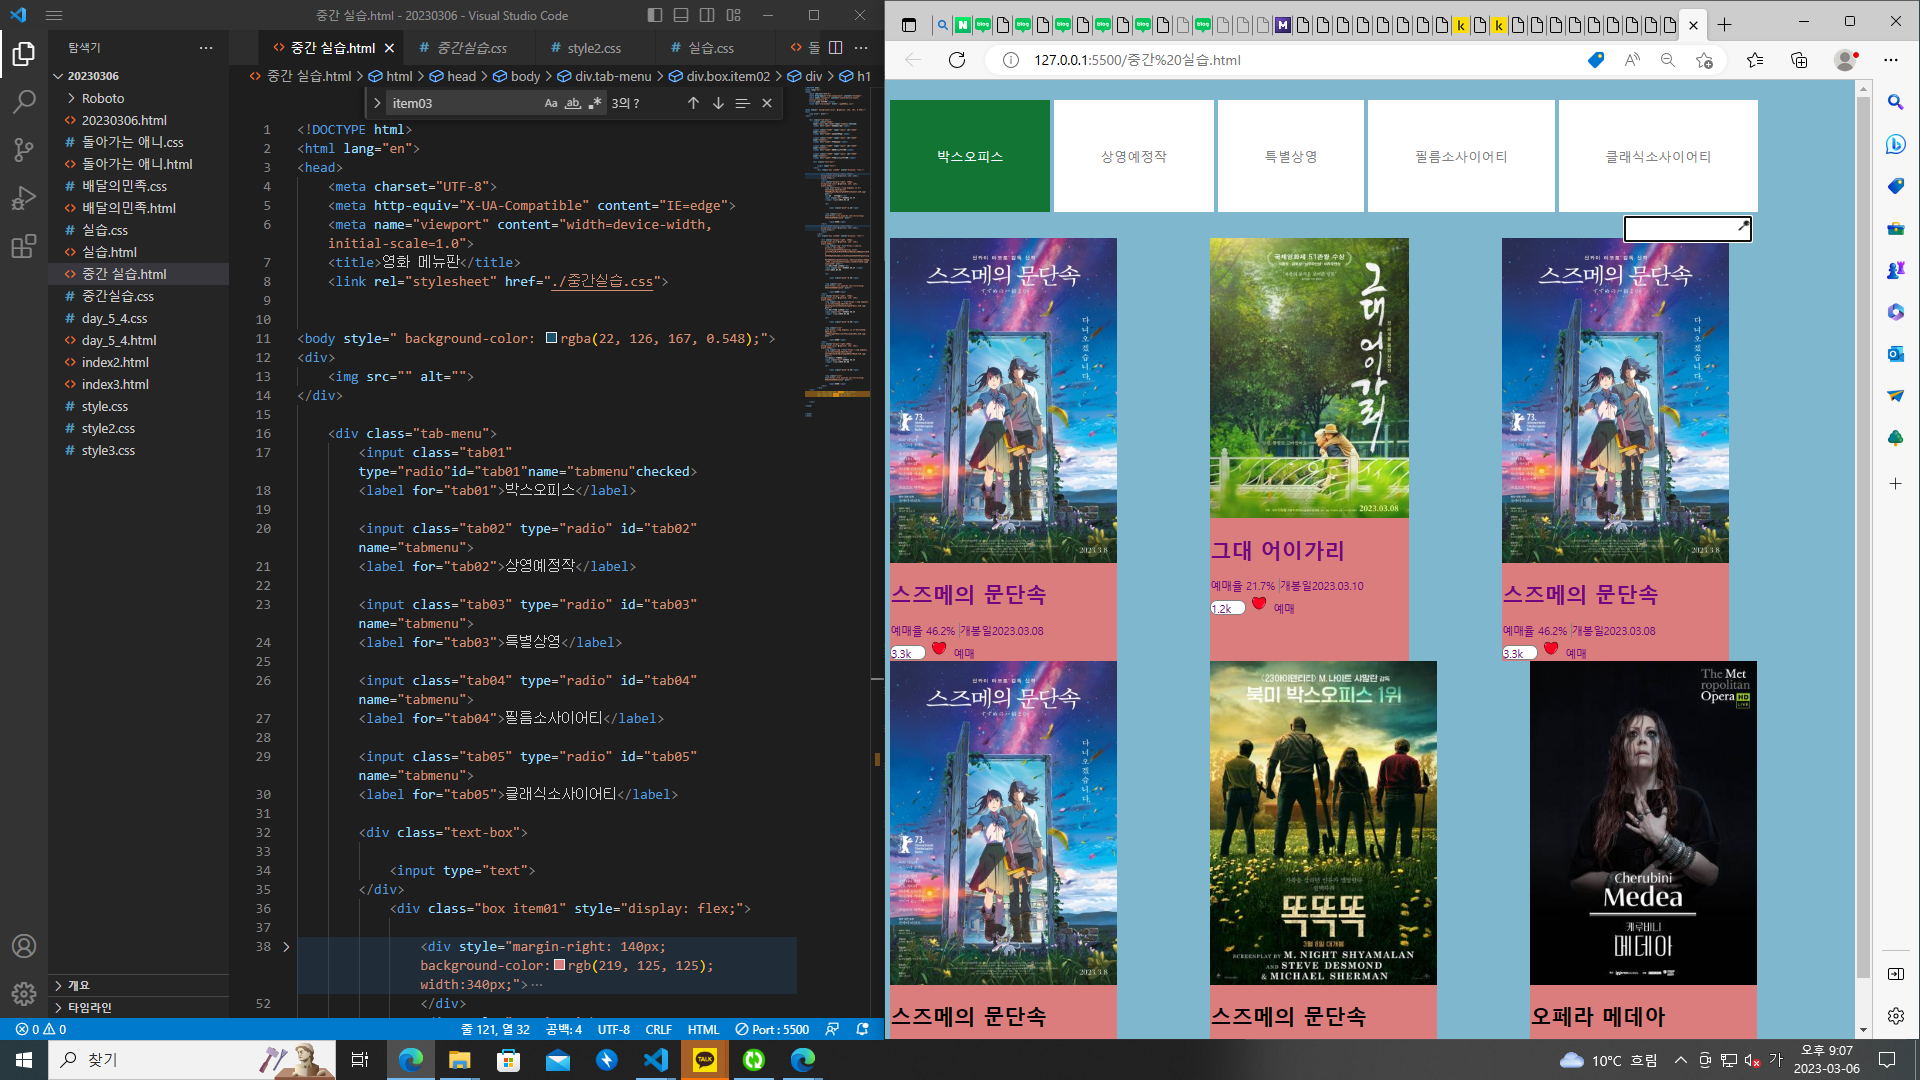The height and width of the screenshot is (1080, 1920).
Task: Go to next find match
Action: coord(718,103)
